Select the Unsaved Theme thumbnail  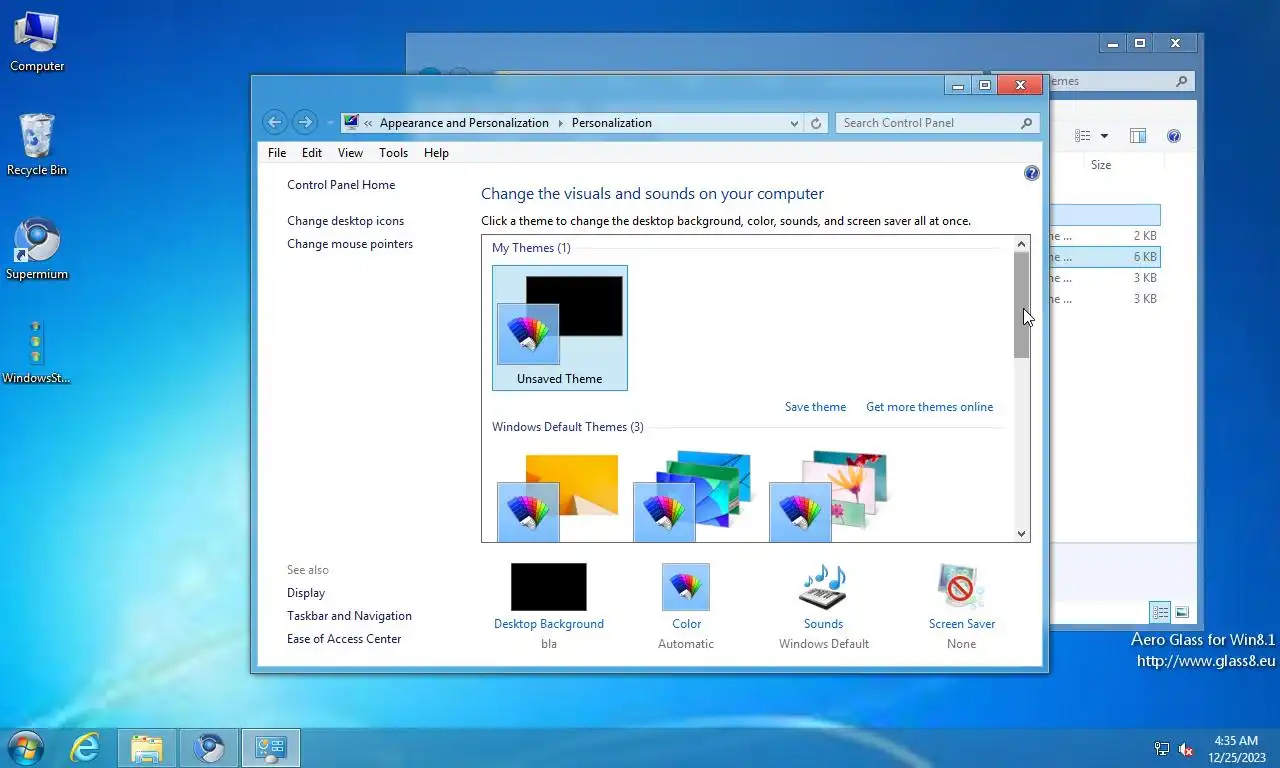[x=560, y=328]
